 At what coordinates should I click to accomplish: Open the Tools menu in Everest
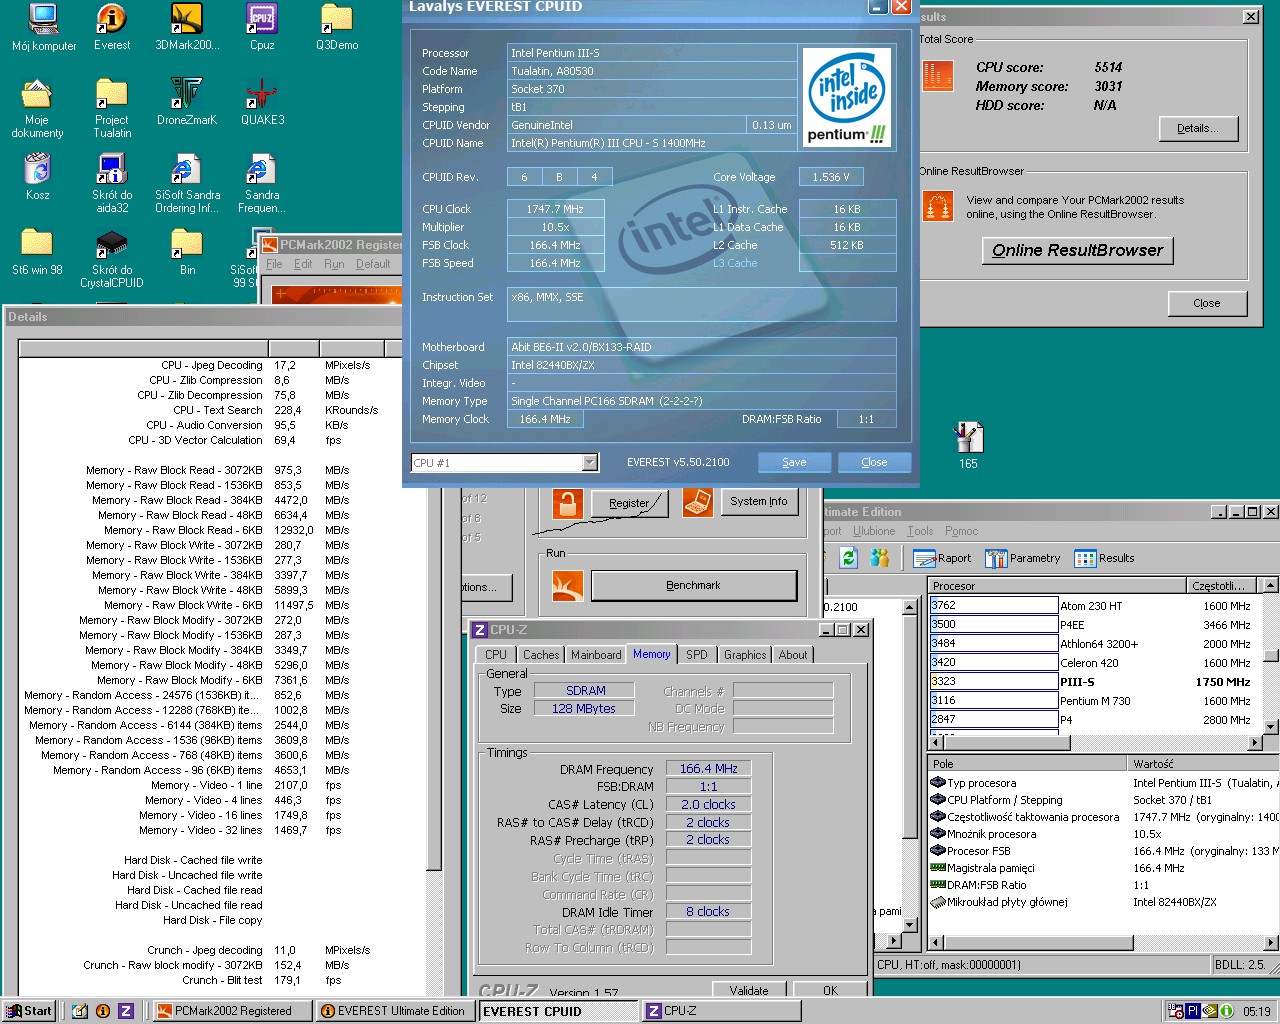click(x=920, y=531)
